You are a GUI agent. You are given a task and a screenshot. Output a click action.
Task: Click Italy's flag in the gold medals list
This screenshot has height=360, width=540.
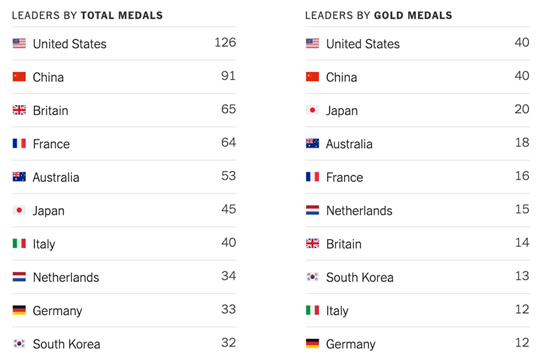pos(312,310)
